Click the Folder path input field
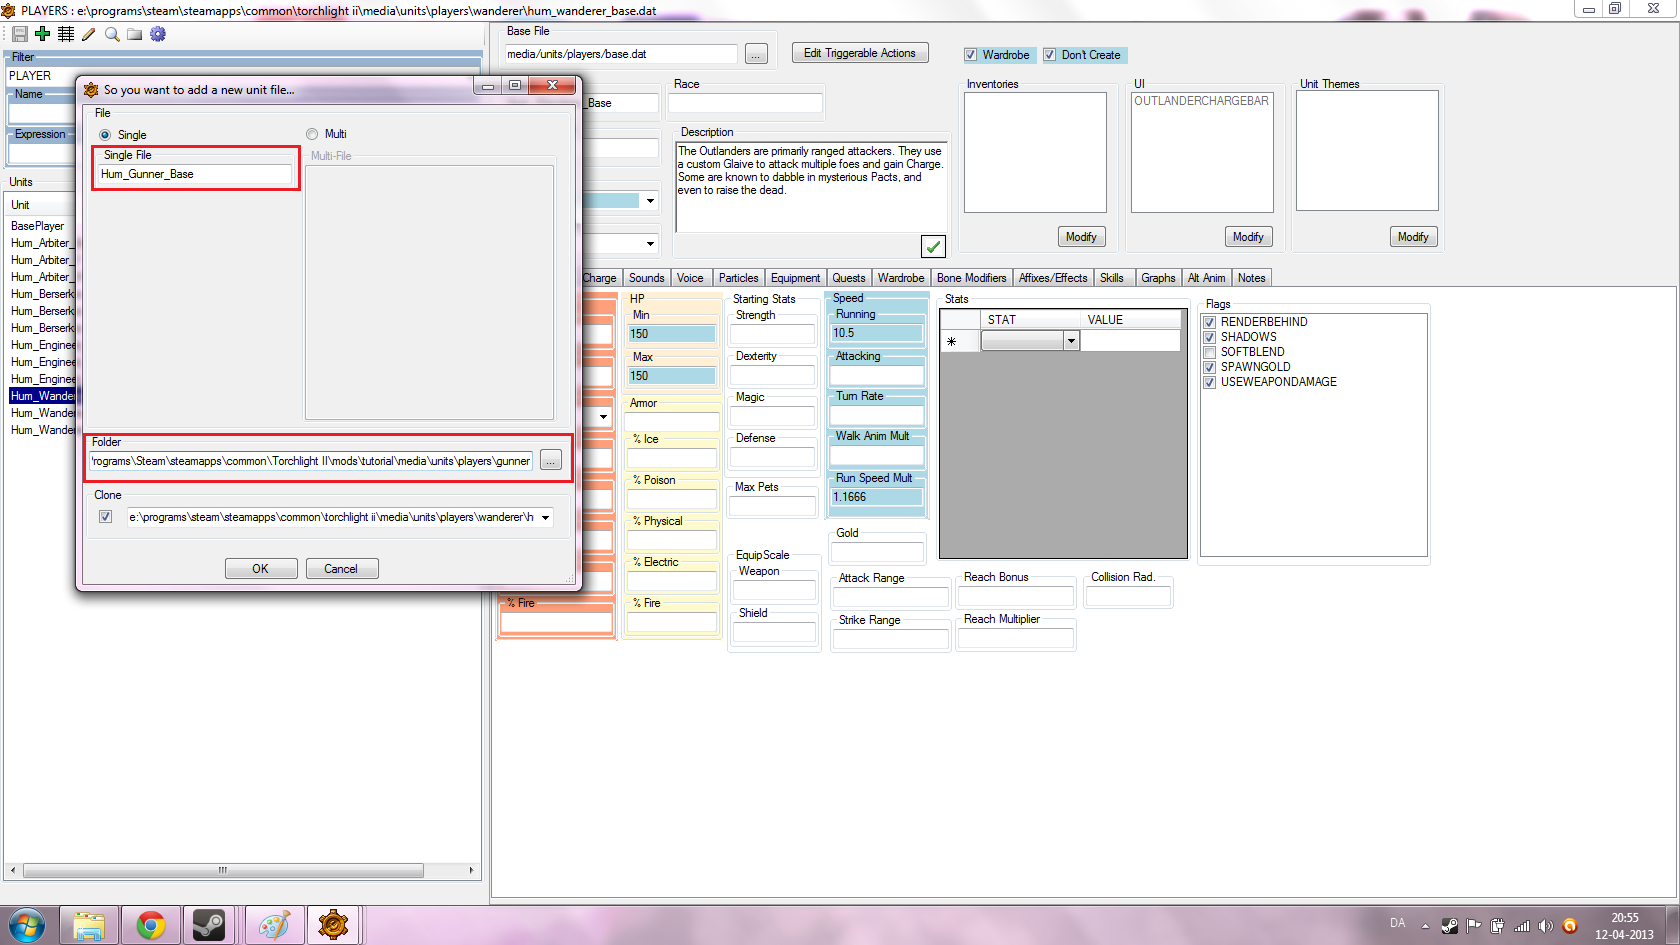Viewport: 1680px width, 945px height. 311,461
